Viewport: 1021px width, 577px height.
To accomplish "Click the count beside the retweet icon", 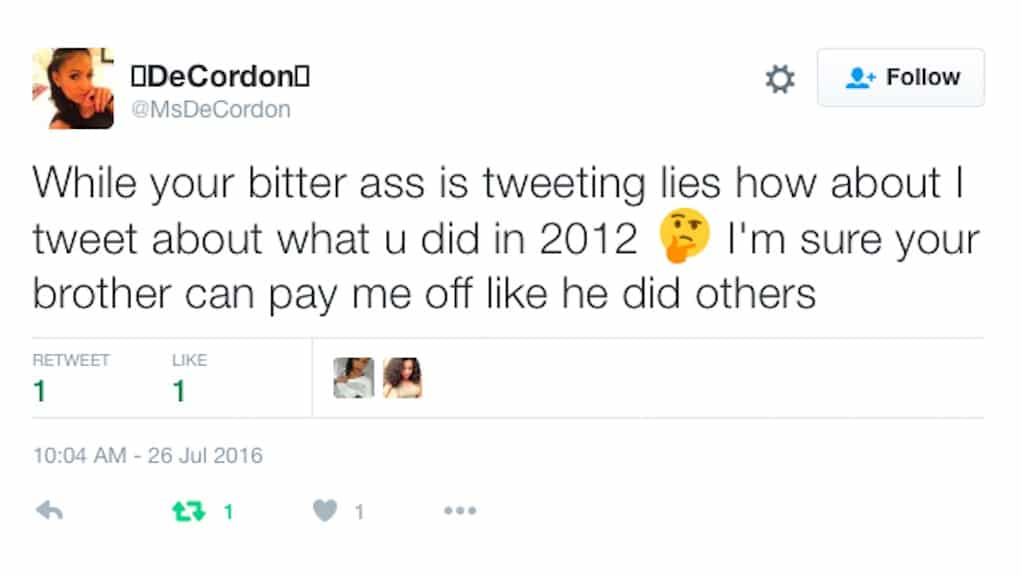I will tap(229, 512).
